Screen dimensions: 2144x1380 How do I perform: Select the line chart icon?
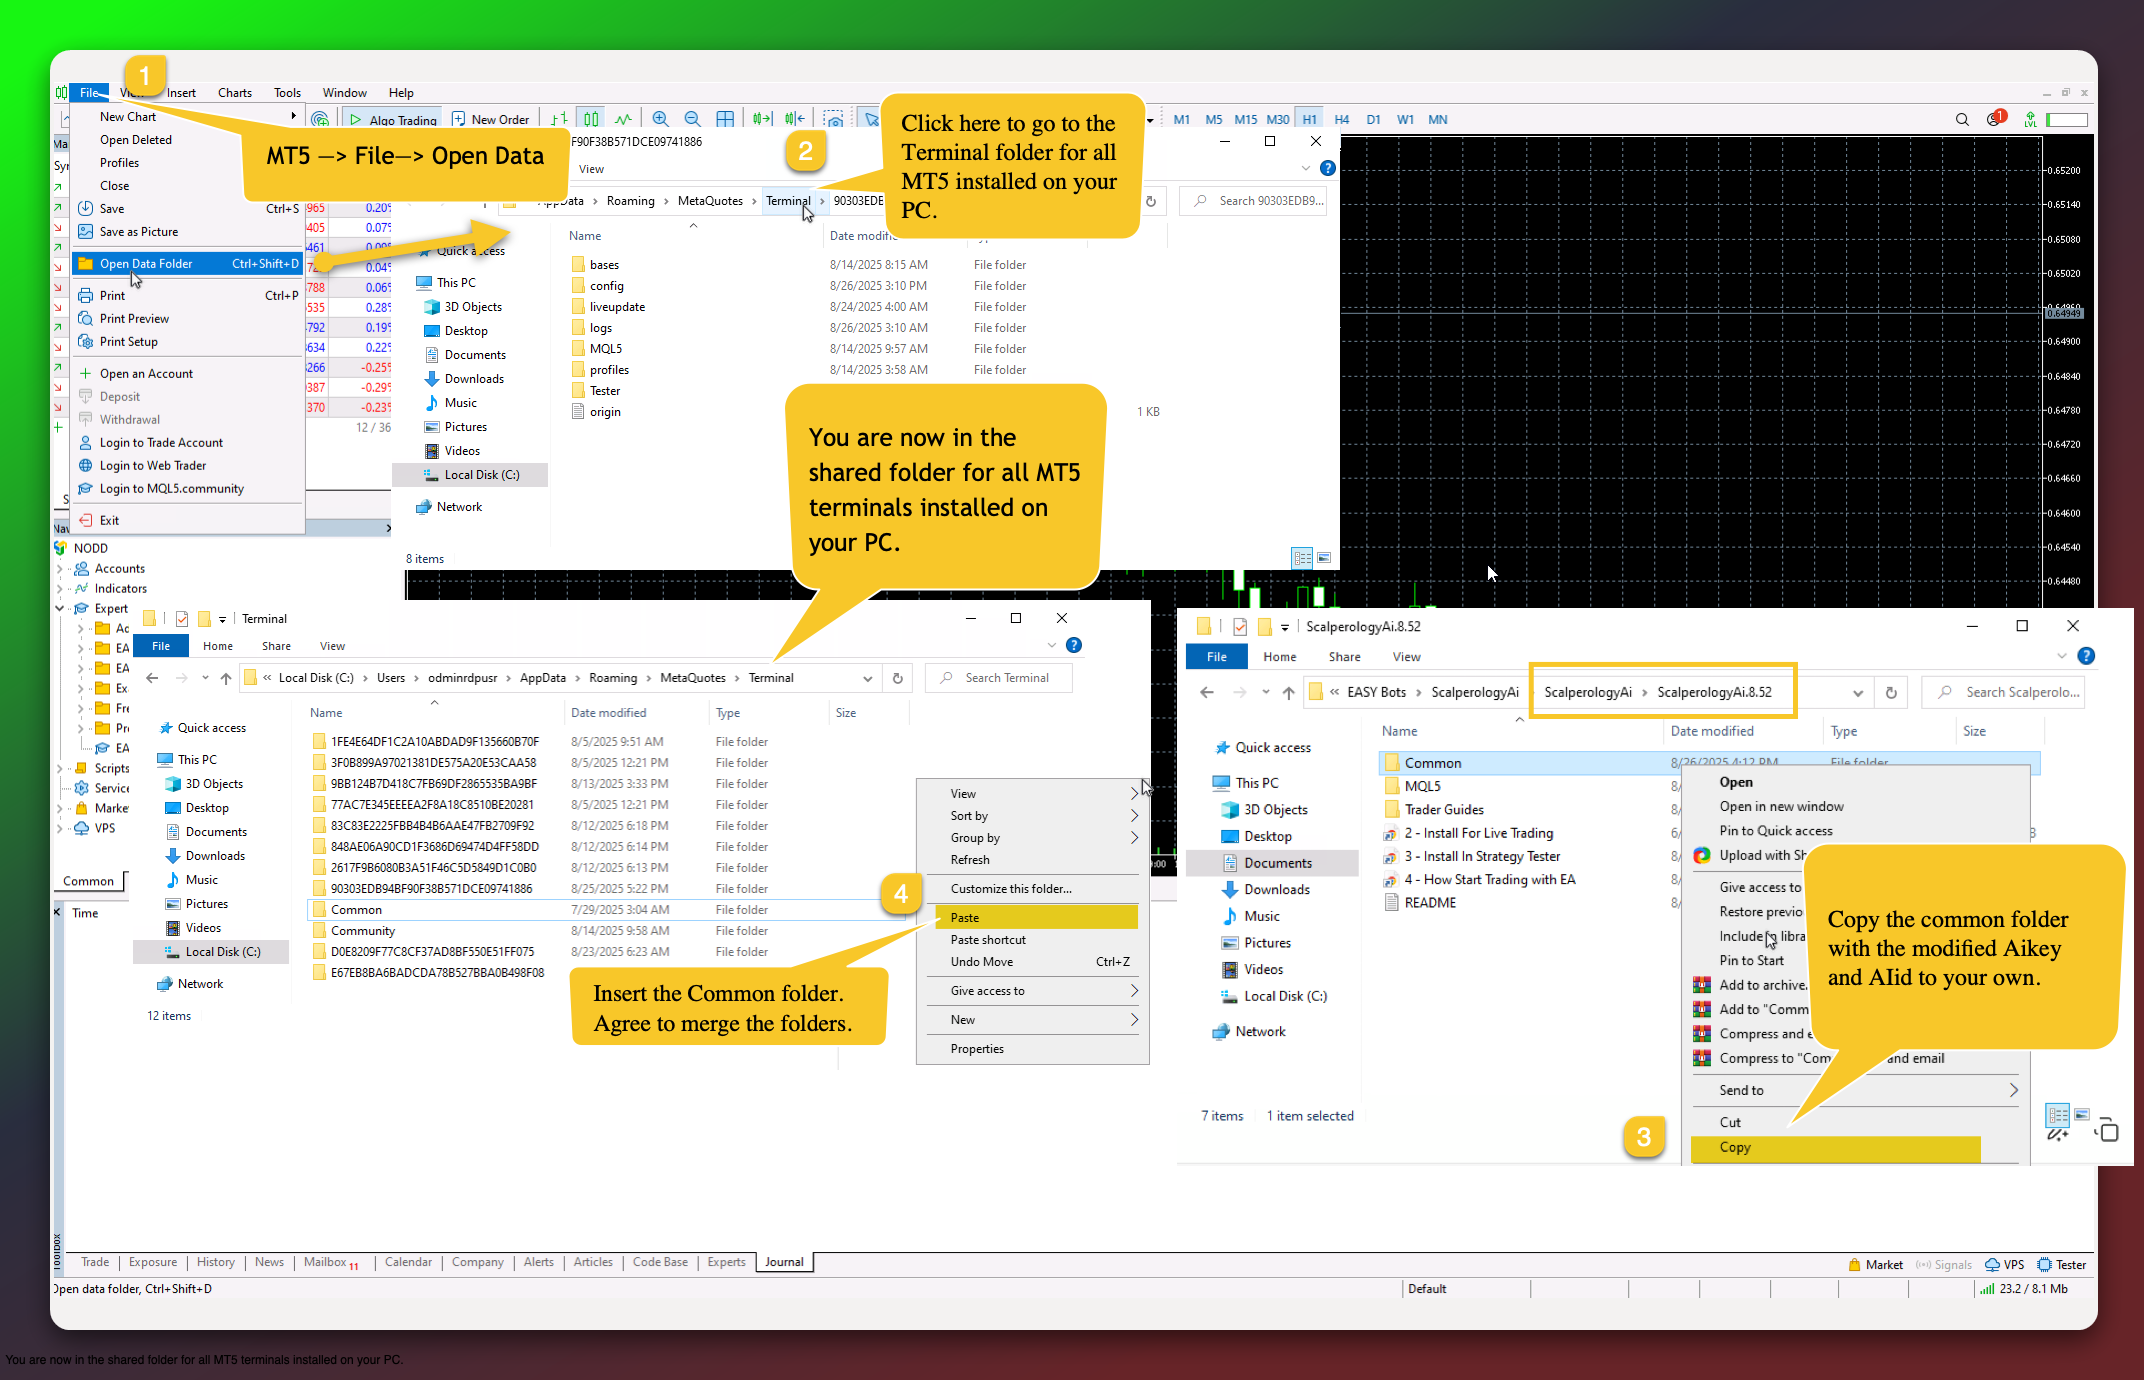pyautogui.click(x=623, y=119)
